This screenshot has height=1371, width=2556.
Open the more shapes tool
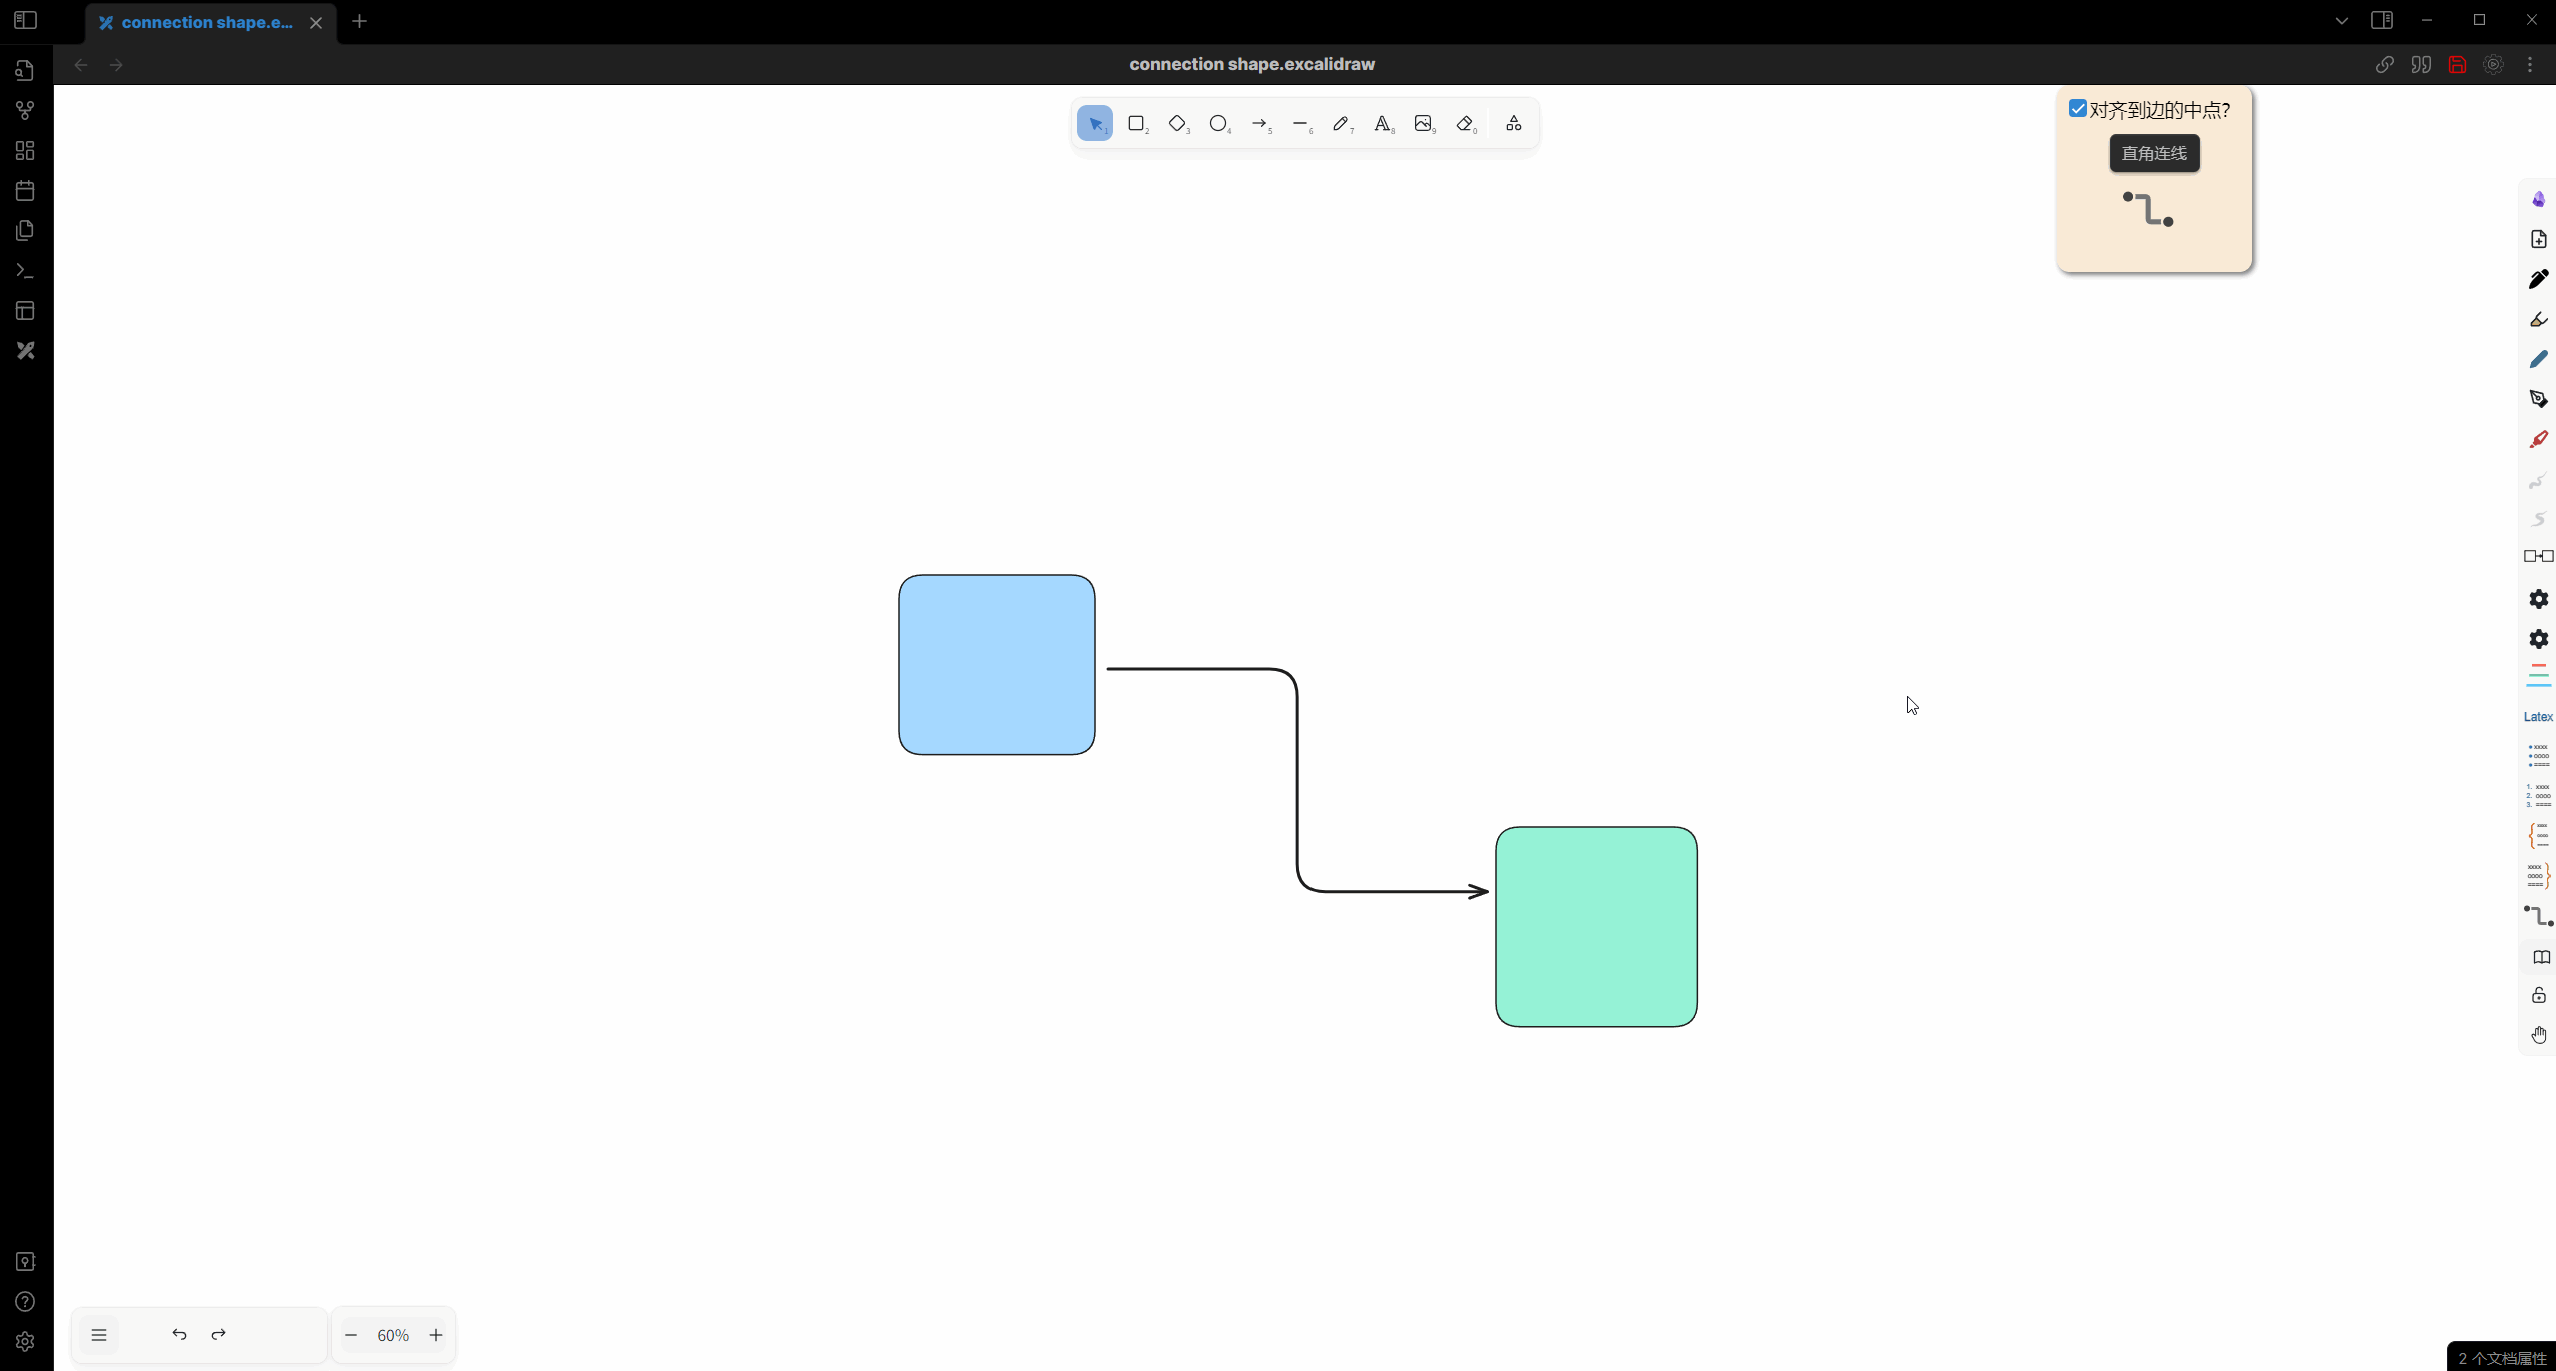tap(1513, 124)
